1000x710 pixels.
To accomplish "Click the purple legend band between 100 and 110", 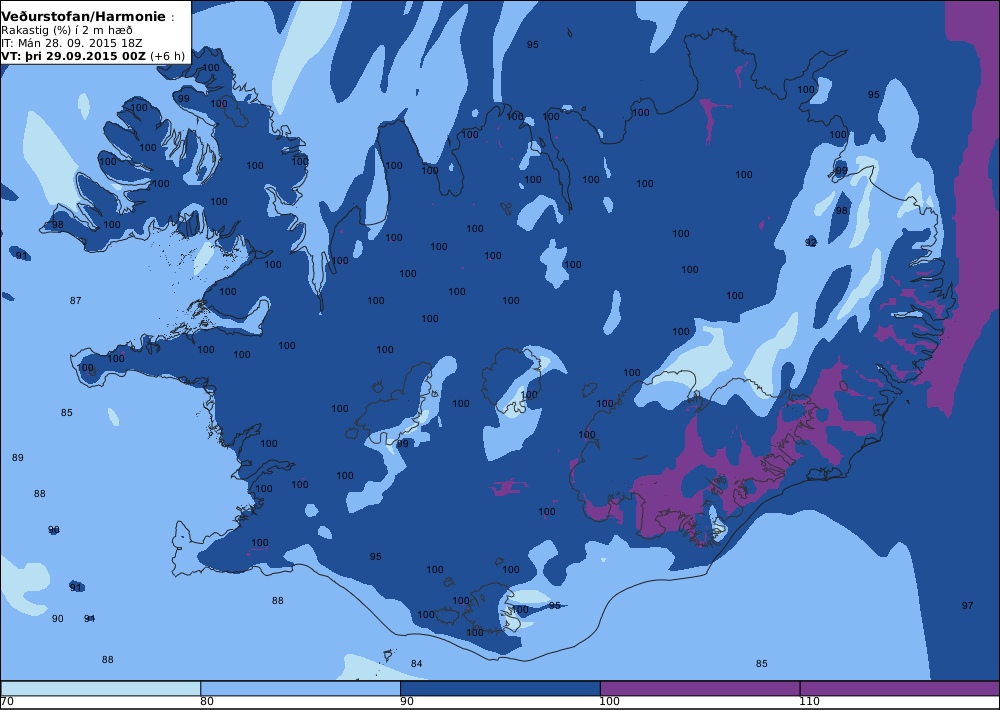I will point(700,688).
